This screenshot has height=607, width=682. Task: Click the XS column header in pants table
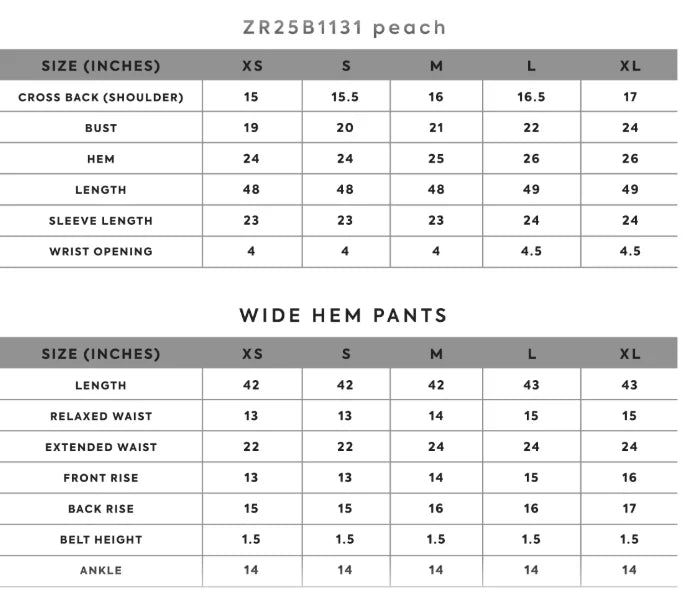click(x=252, y=354)
